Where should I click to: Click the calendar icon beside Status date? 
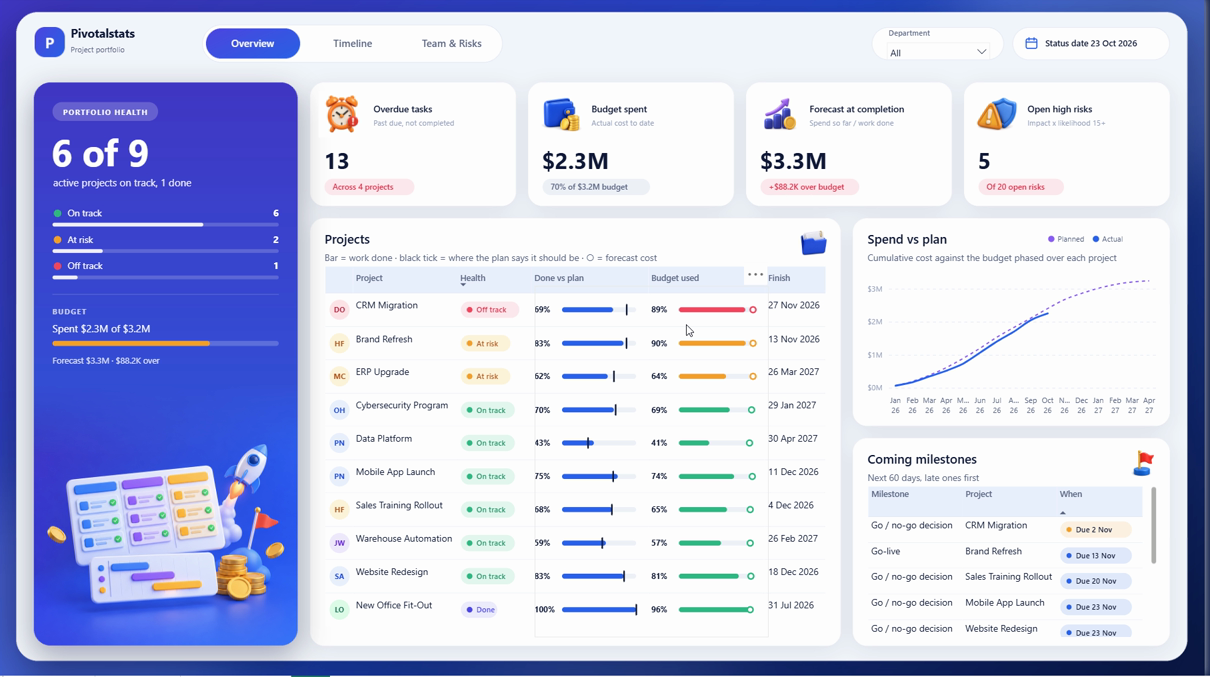1031,43
